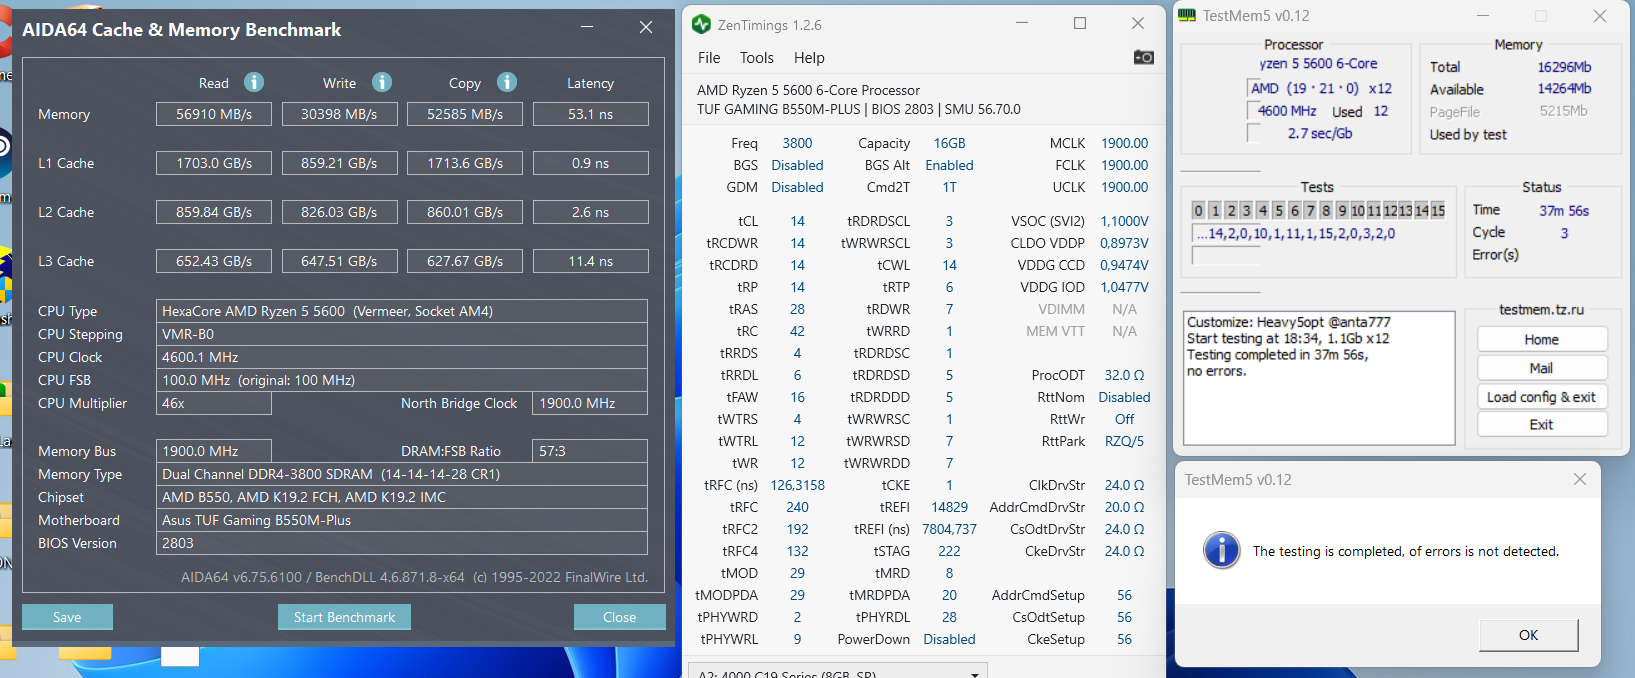Screen dimensions: 1635x678
Task: Click the TestMem5 log text box
Action: tap(1319, 377)
